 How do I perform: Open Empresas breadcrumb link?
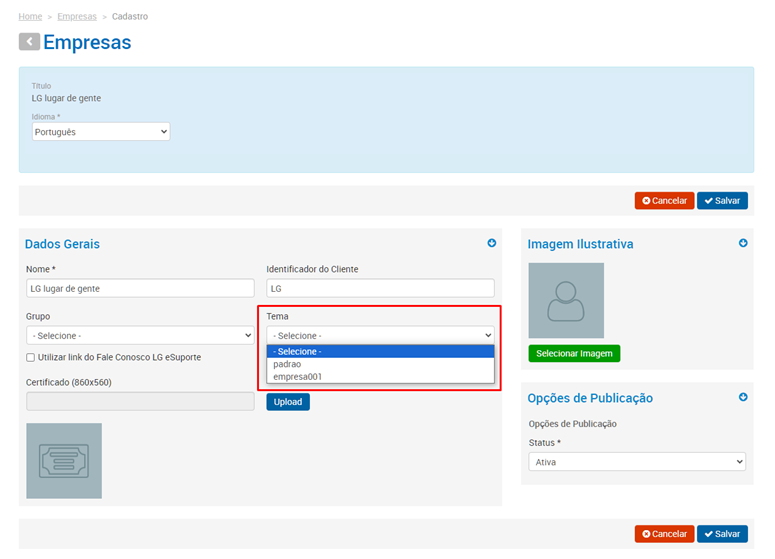(77, 16)
